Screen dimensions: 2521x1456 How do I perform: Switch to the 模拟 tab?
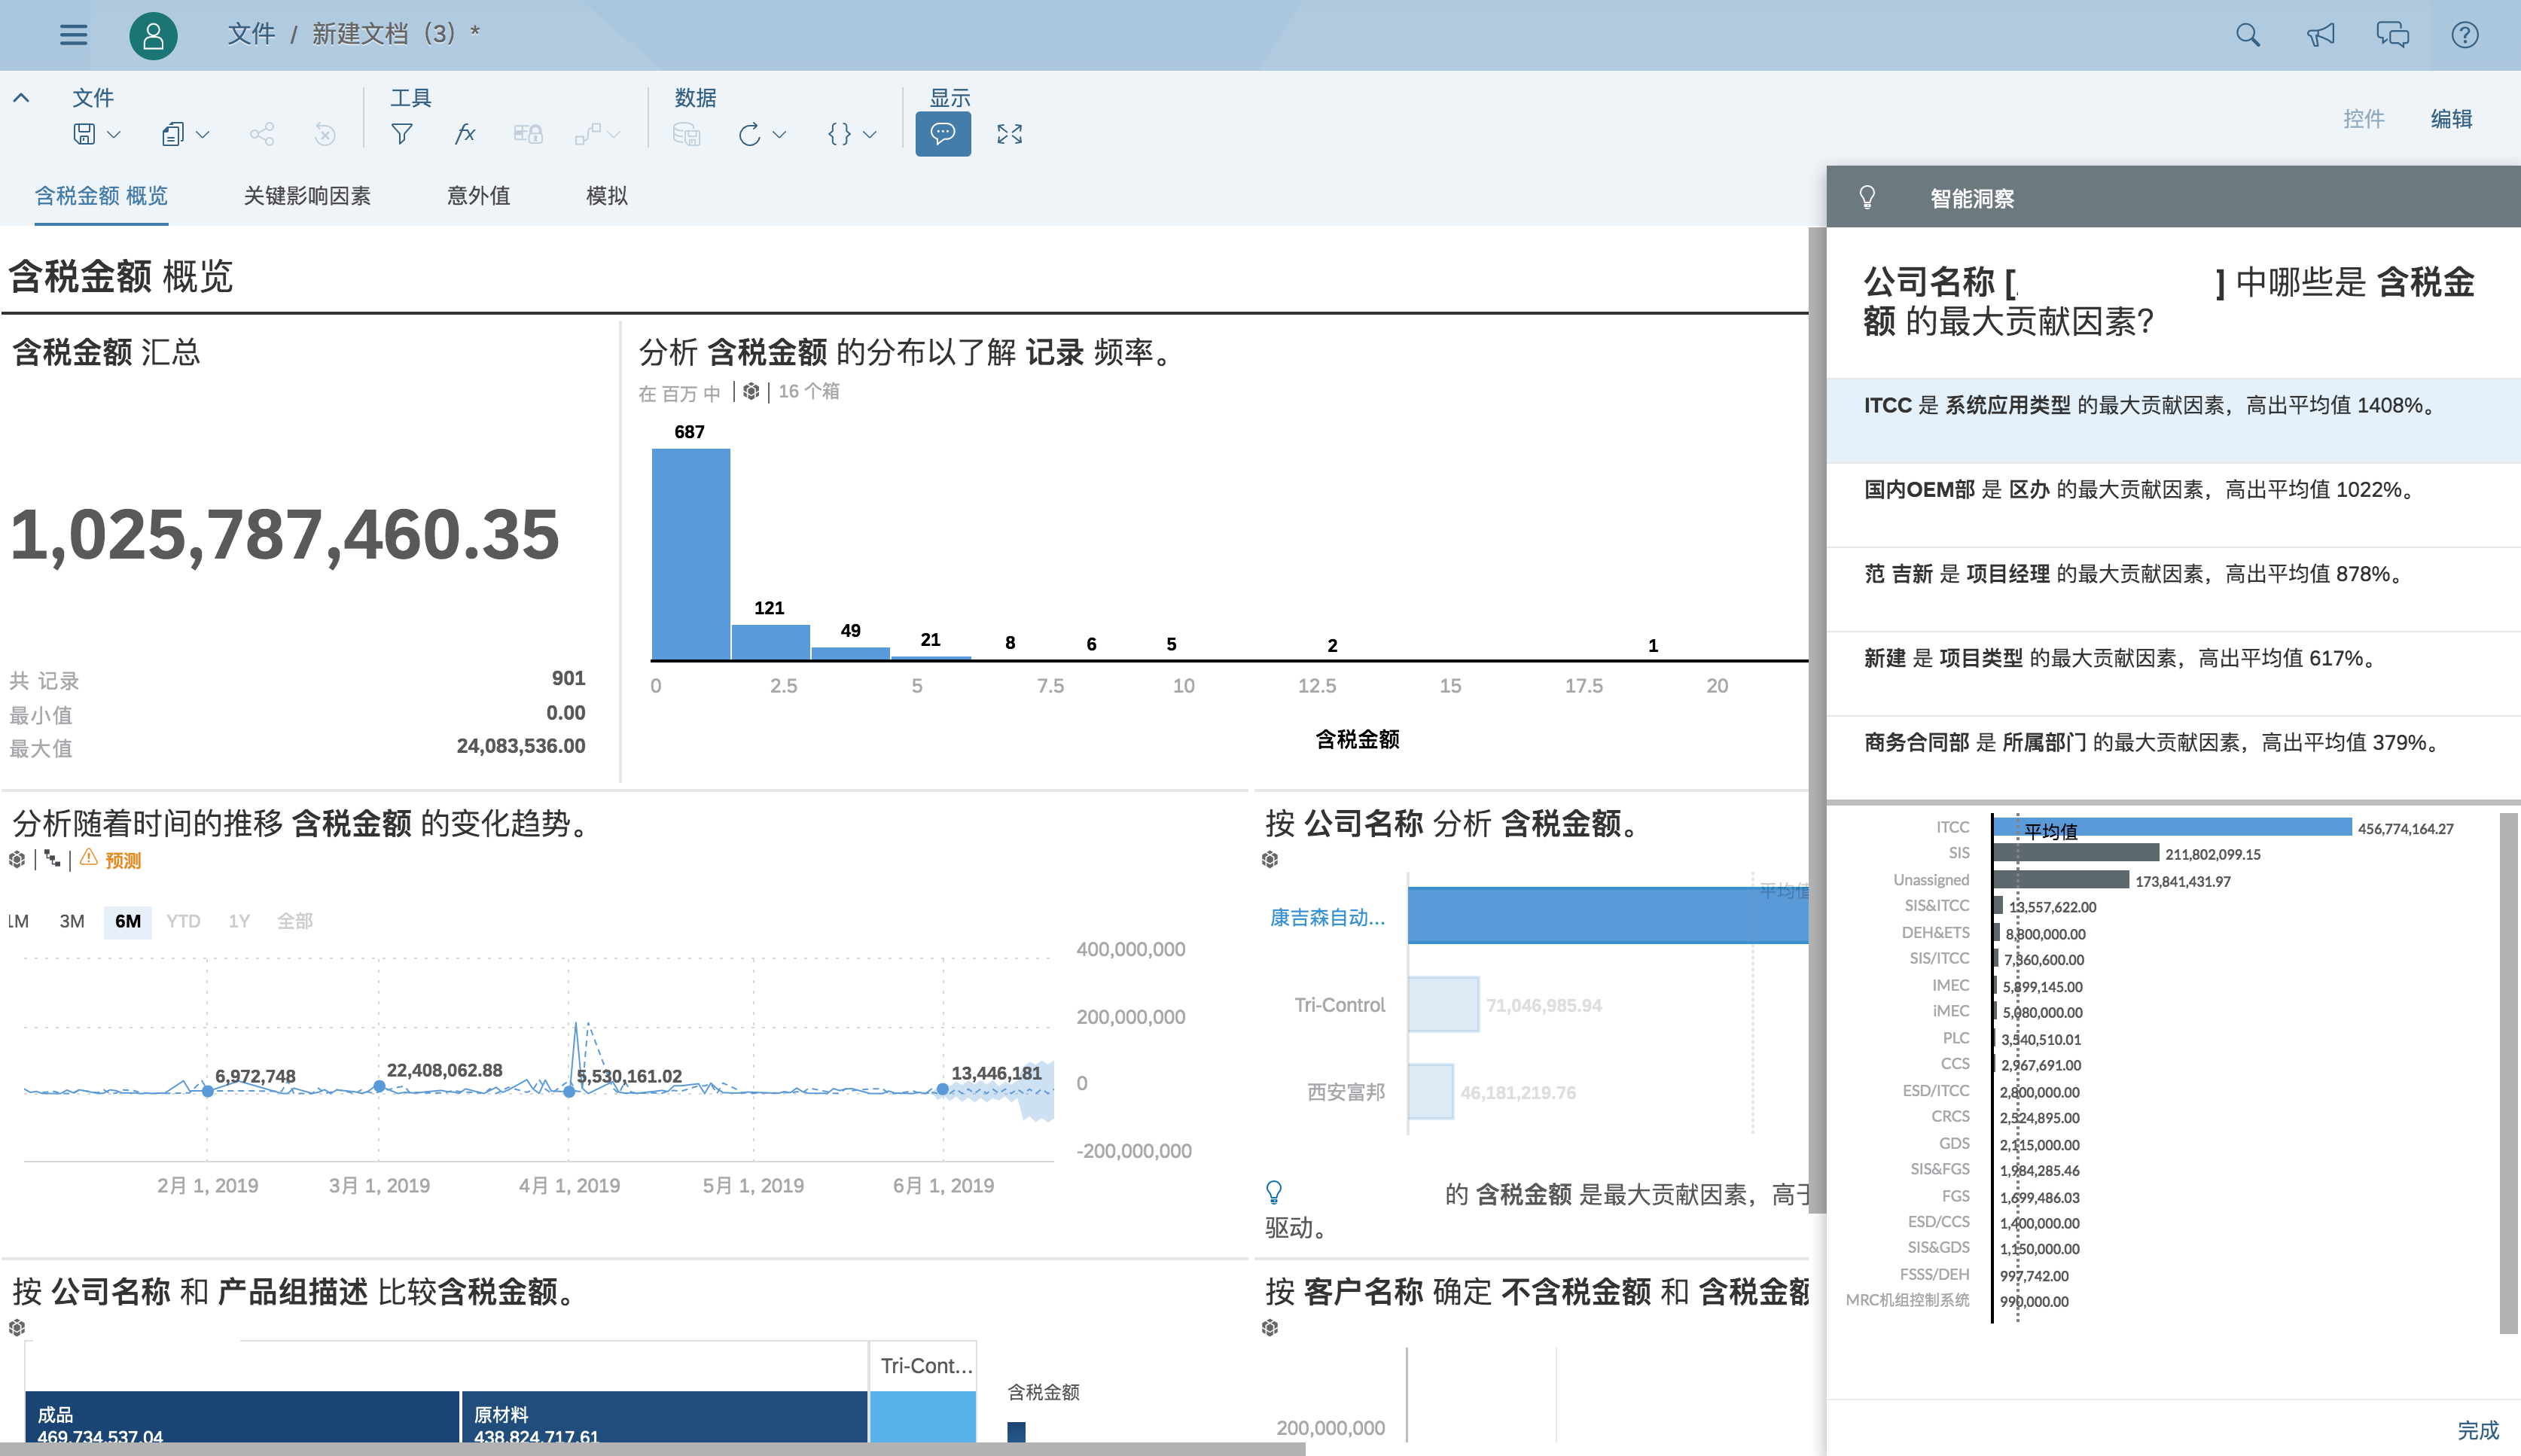click(607, 195)
